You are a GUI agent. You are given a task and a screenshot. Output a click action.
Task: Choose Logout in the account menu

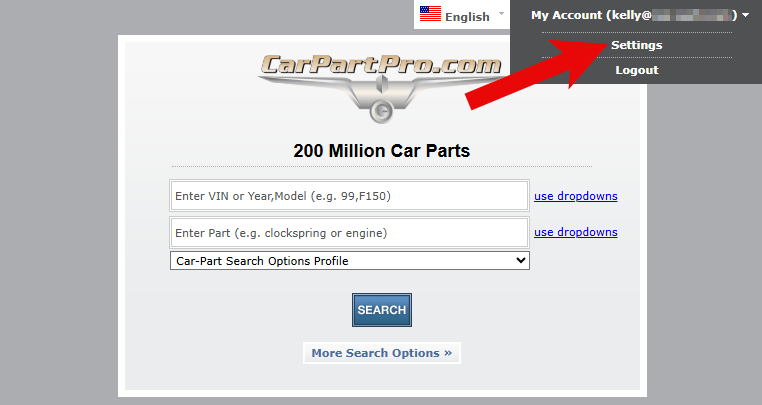(x=636, y=70)
